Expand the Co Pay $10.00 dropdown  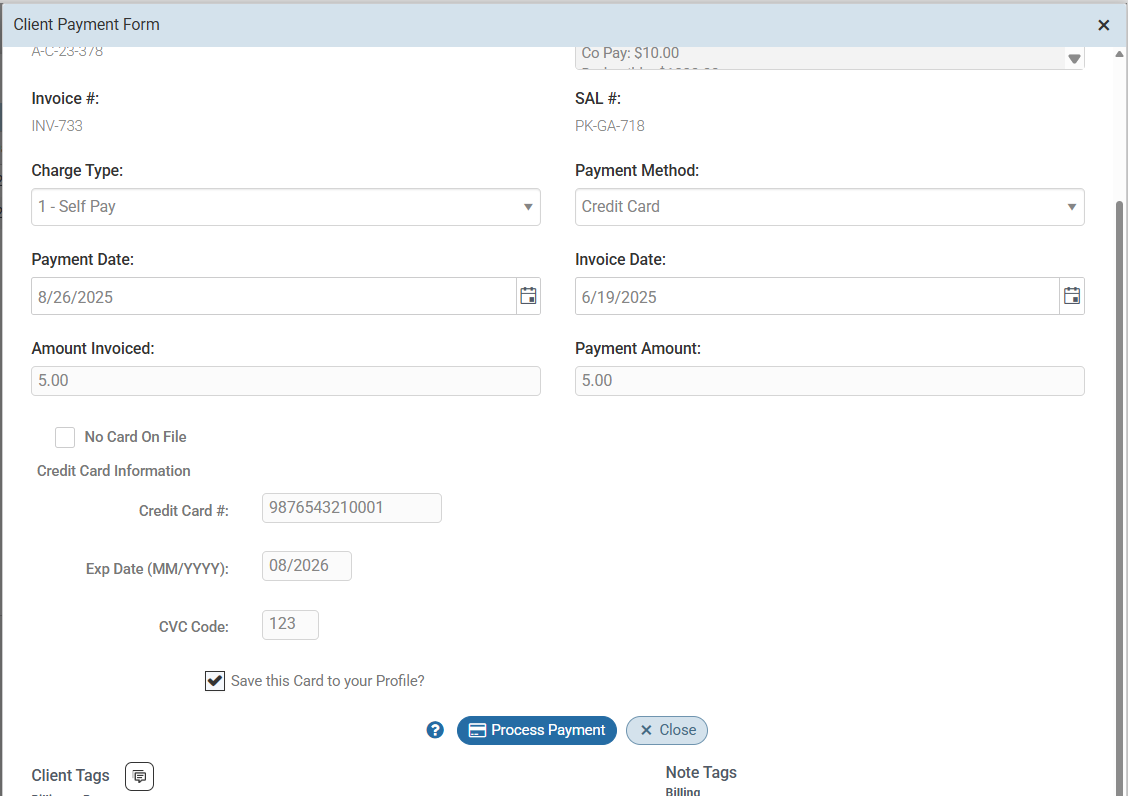[x=1074, y=56]
